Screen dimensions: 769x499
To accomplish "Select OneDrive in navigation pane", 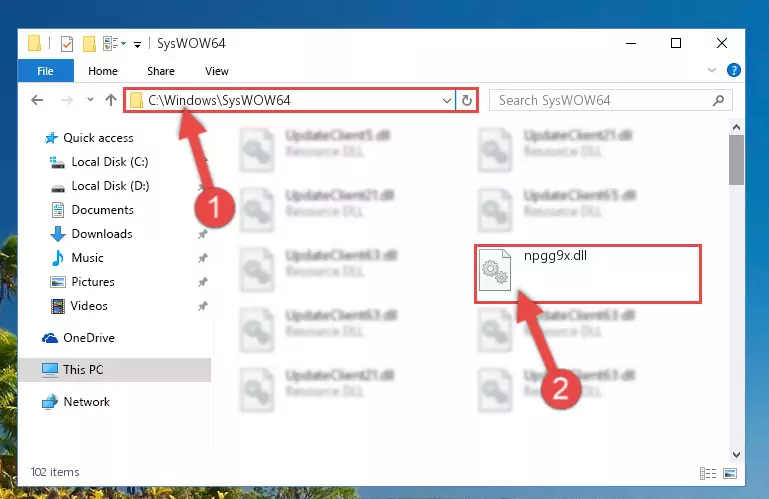I will click(x=89, y=338).
